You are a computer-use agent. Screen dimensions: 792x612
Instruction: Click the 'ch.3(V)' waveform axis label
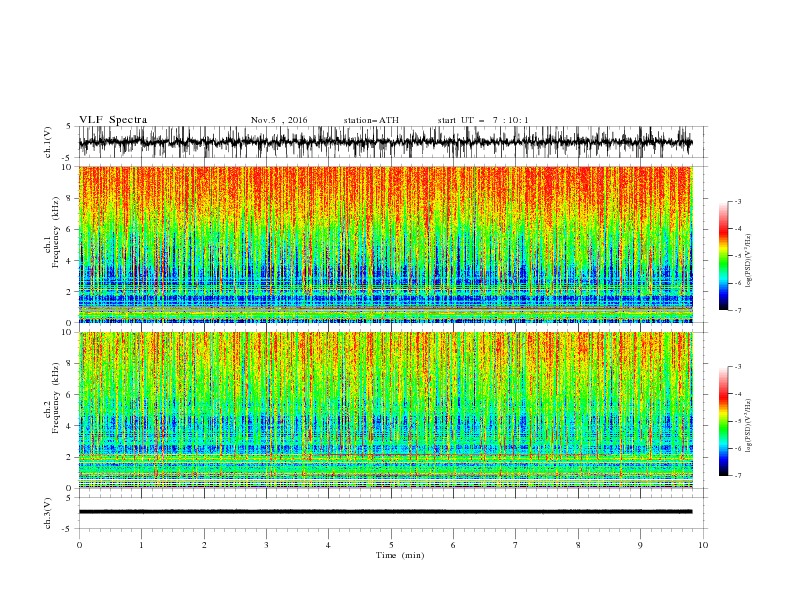tap(48, 513)
